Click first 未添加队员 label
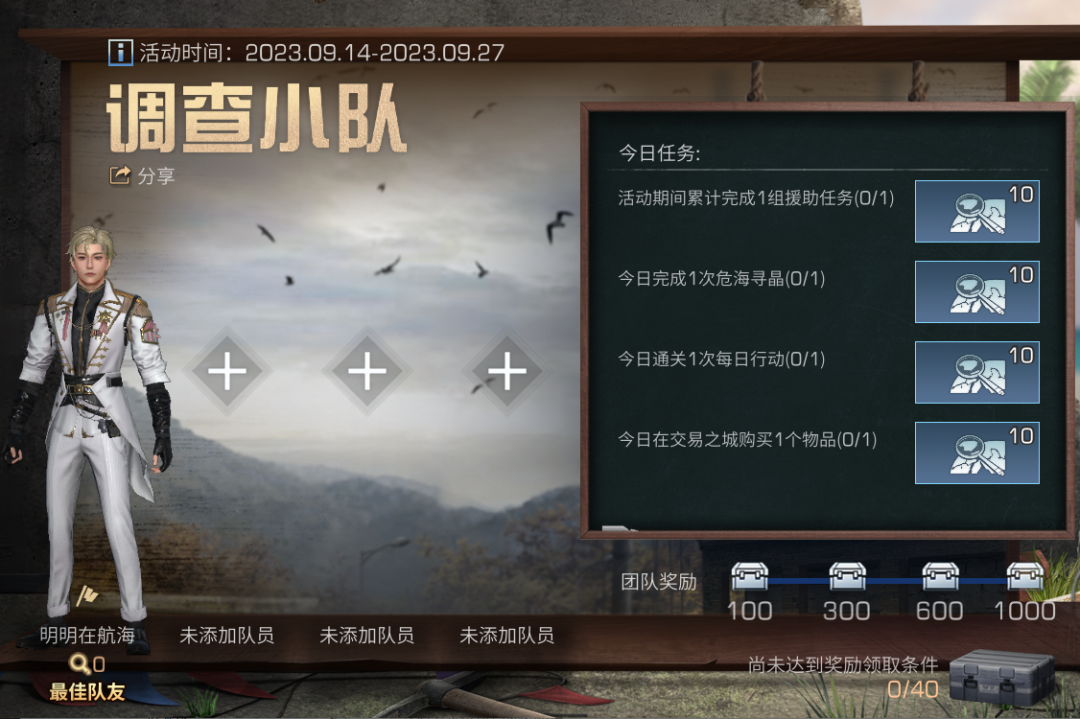This screenshot has width=1080, height=719. [x=227, y=635]
